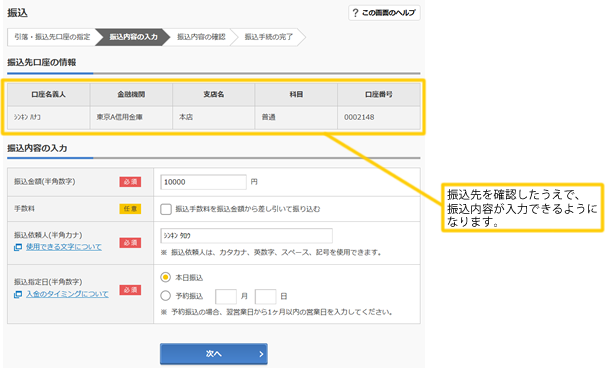This screenshot has width=605, height=368.
Task: Click the 支店名 column header
Action: (214, 95)
